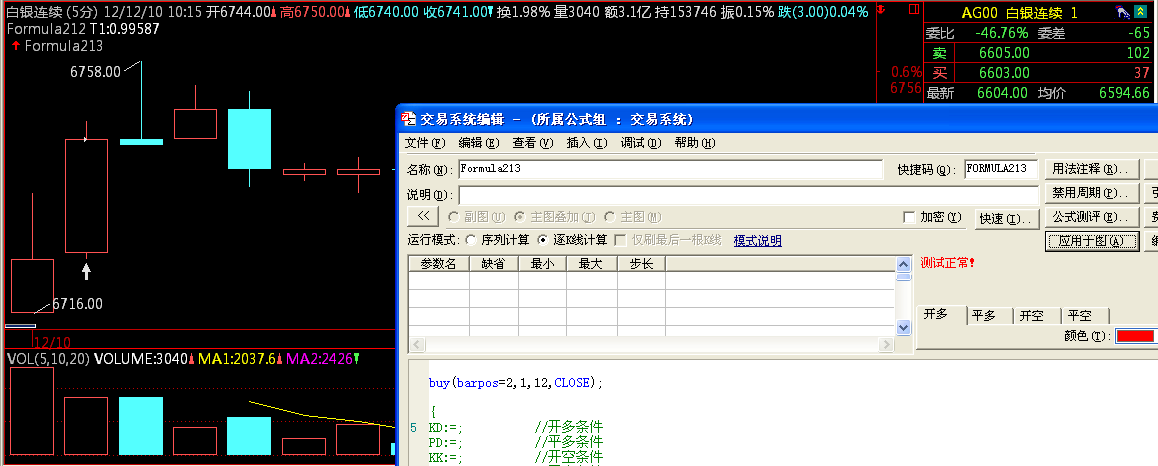1158x466 pixels.
Task: Select the 序列计算 run mode radio button
Action: [471, 240]
